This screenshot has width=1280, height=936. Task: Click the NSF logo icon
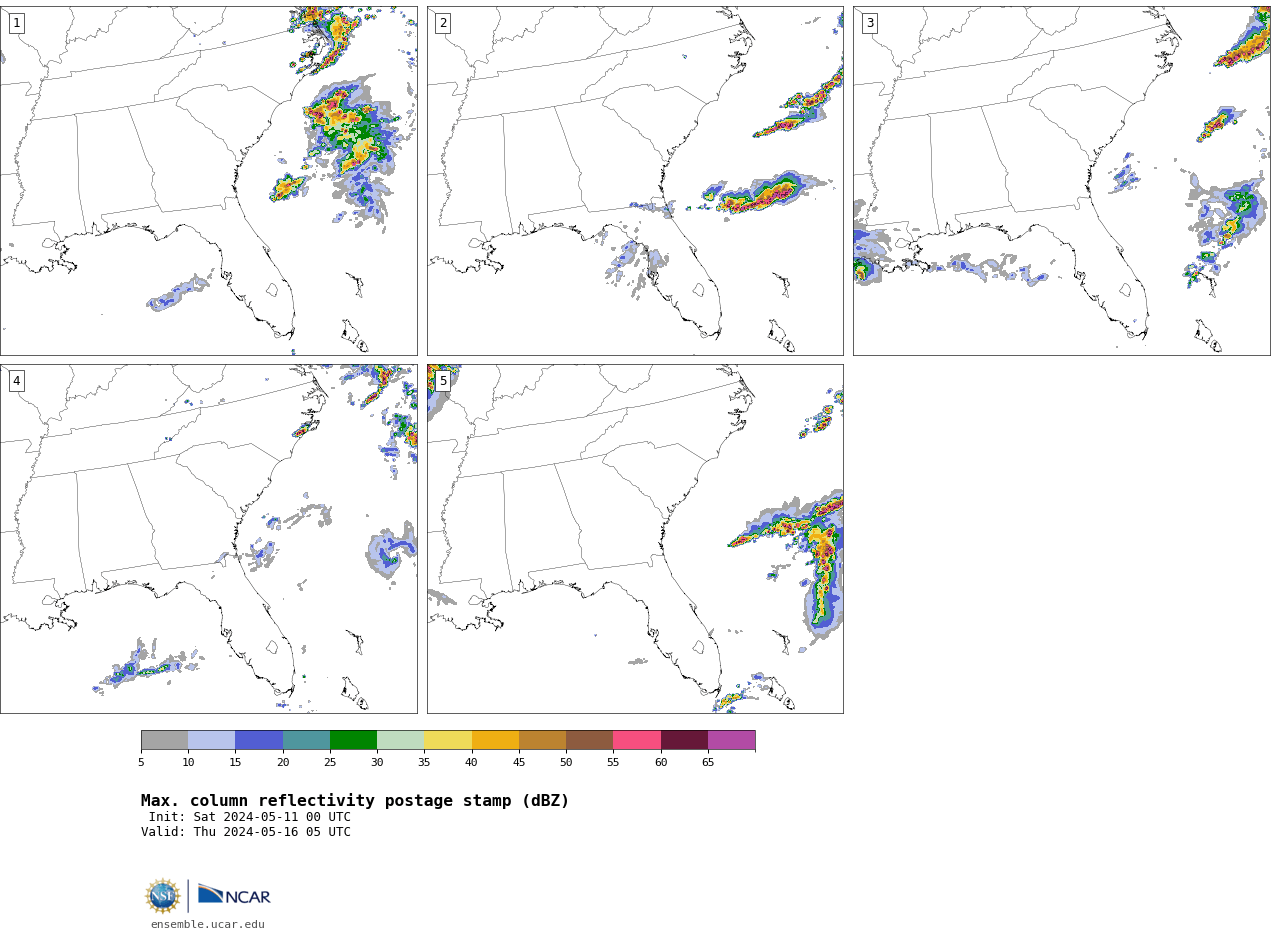point(163,896)
